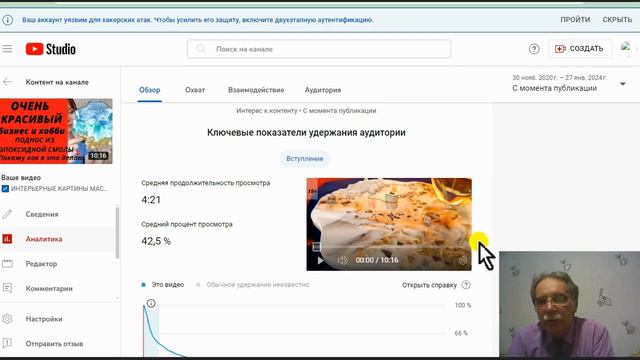Click Обычное удержание неизвестно legend item
Image resolution: width=640 pixels, height=360 pixels.
[x=253, y=284]
